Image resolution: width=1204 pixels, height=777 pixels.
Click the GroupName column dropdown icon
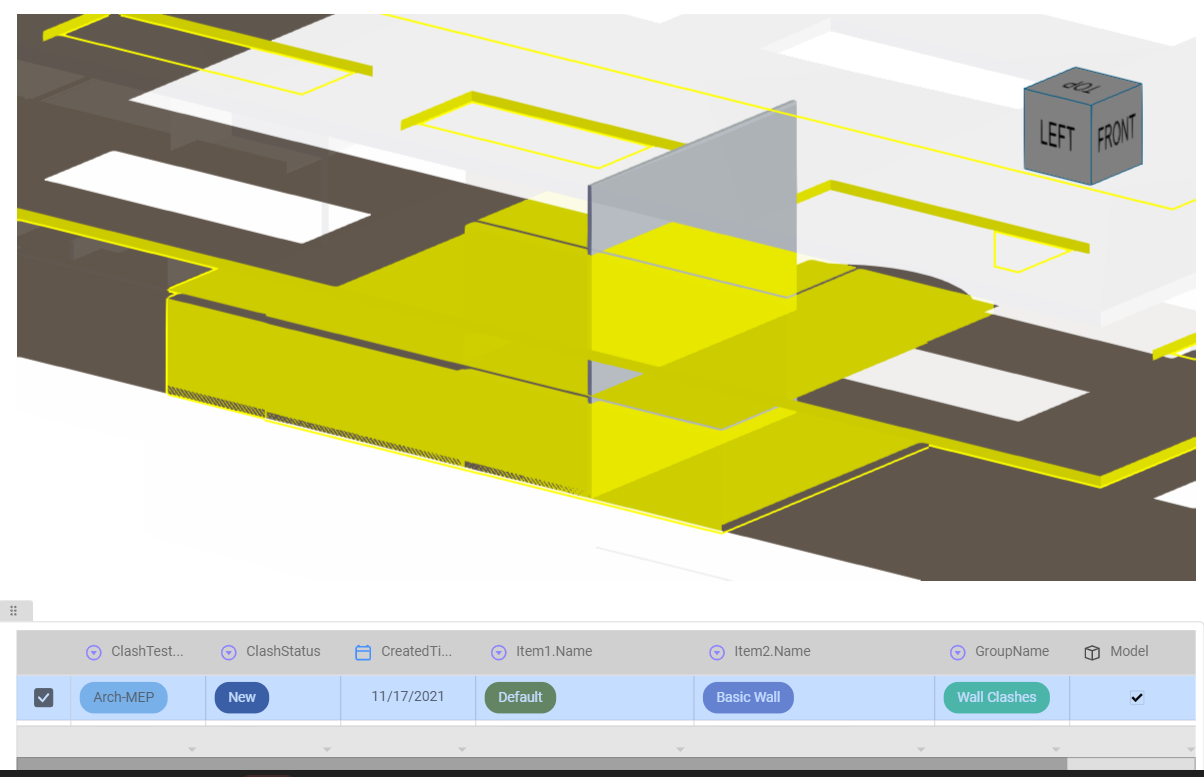pos(958,652)
